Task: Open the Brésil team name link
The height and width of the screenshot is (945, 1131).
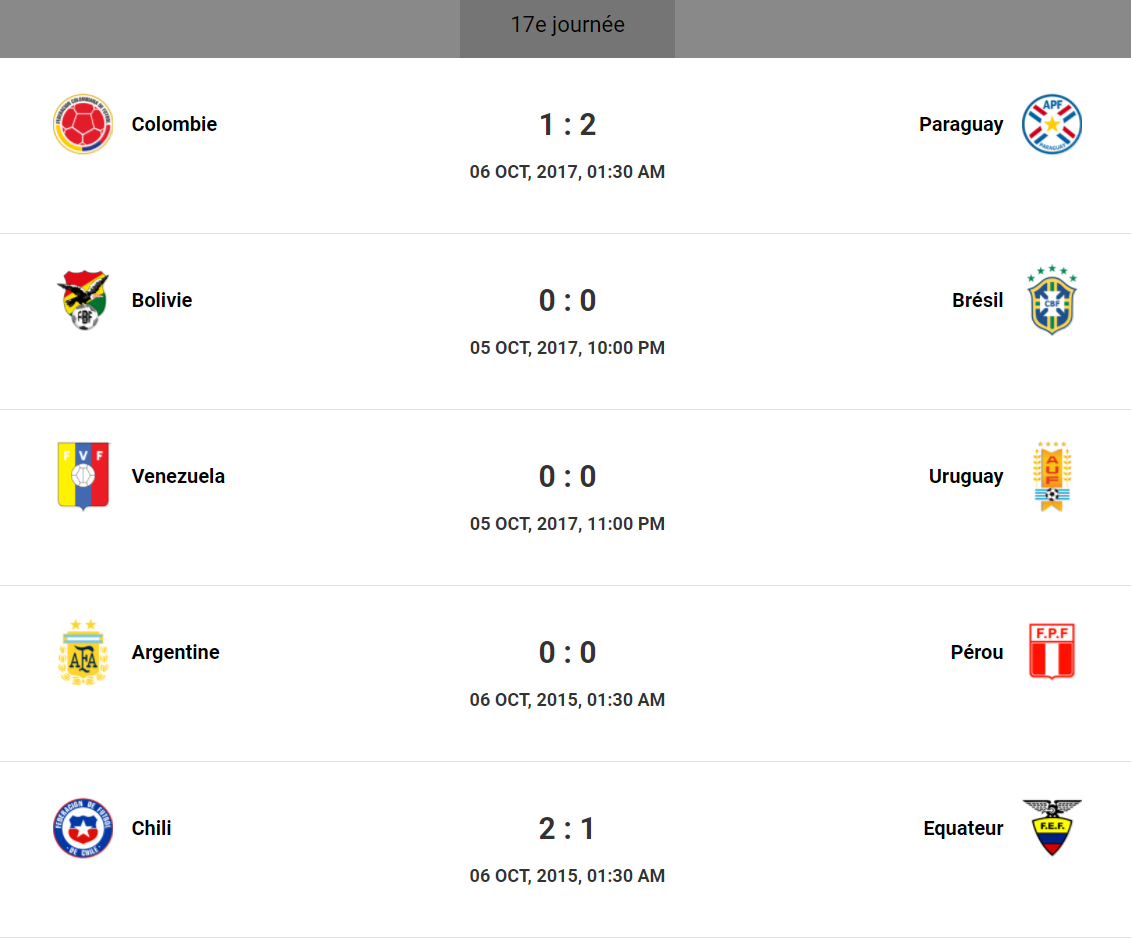Action: pos(977,300)
